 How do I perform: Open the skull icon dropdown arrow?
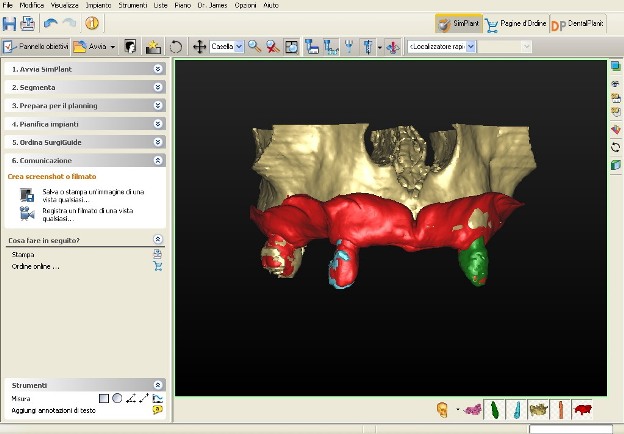pyautogui.click(x=458, y=409)
